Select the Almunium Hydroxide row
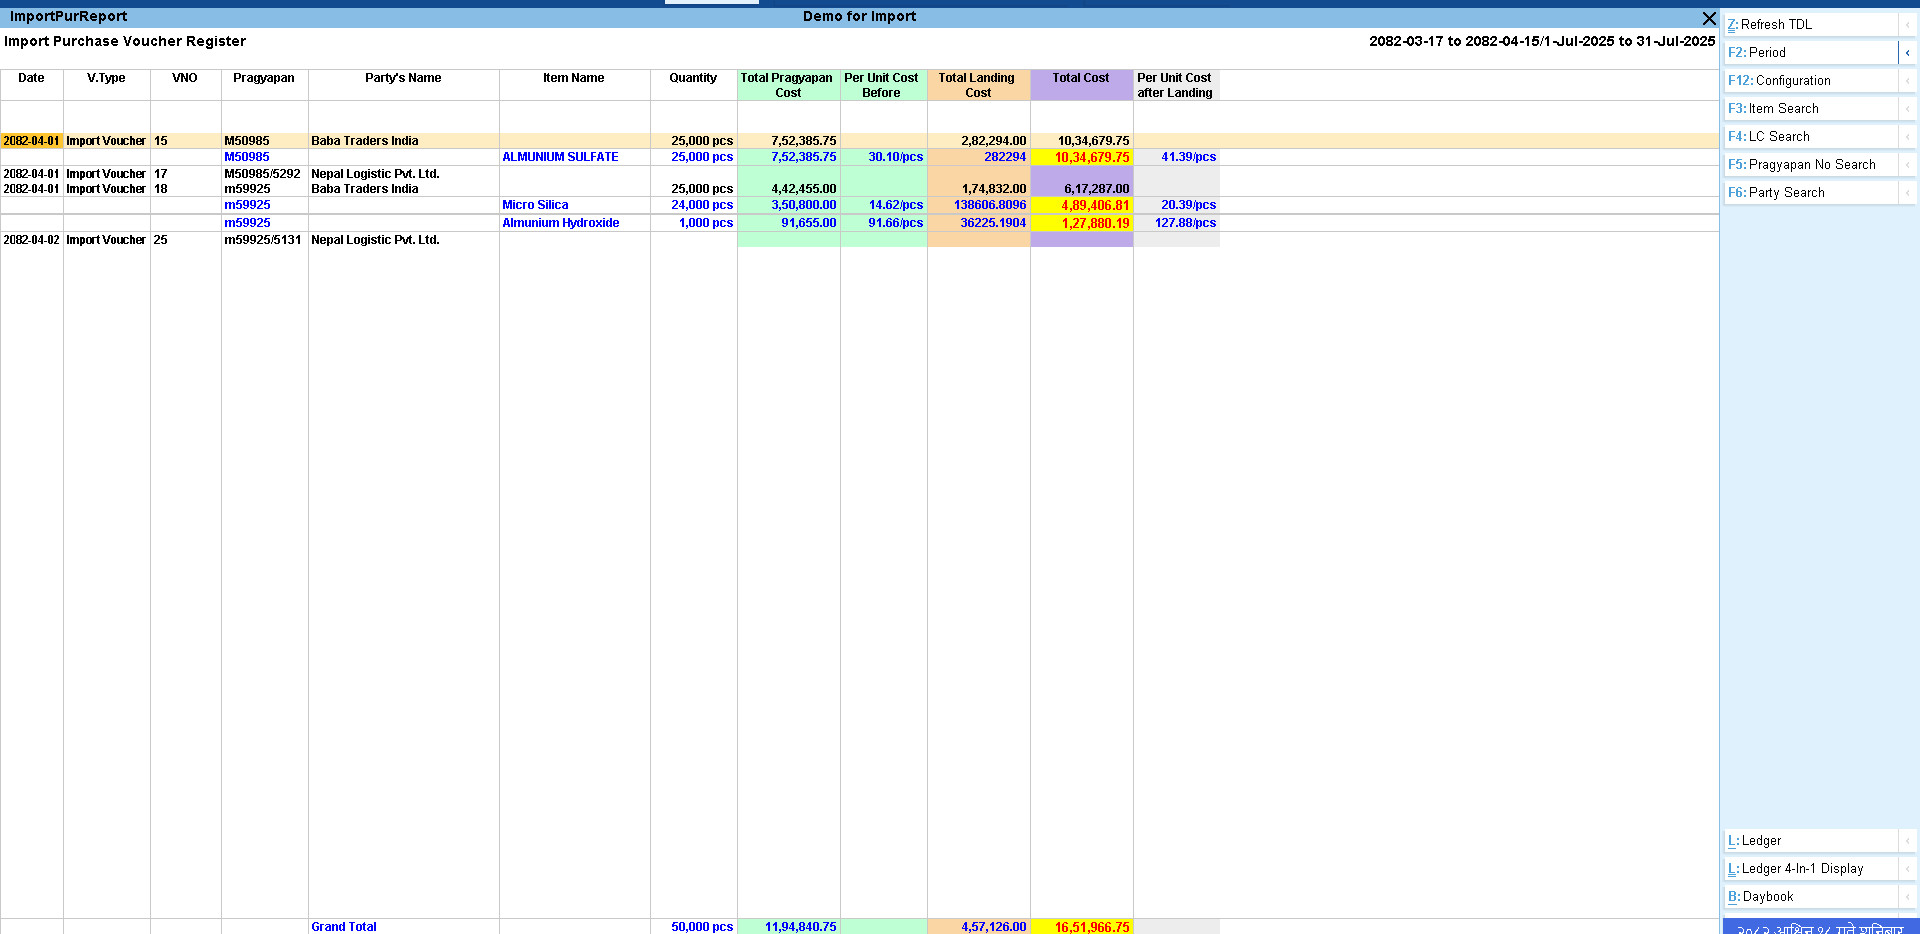 (560, 223)
